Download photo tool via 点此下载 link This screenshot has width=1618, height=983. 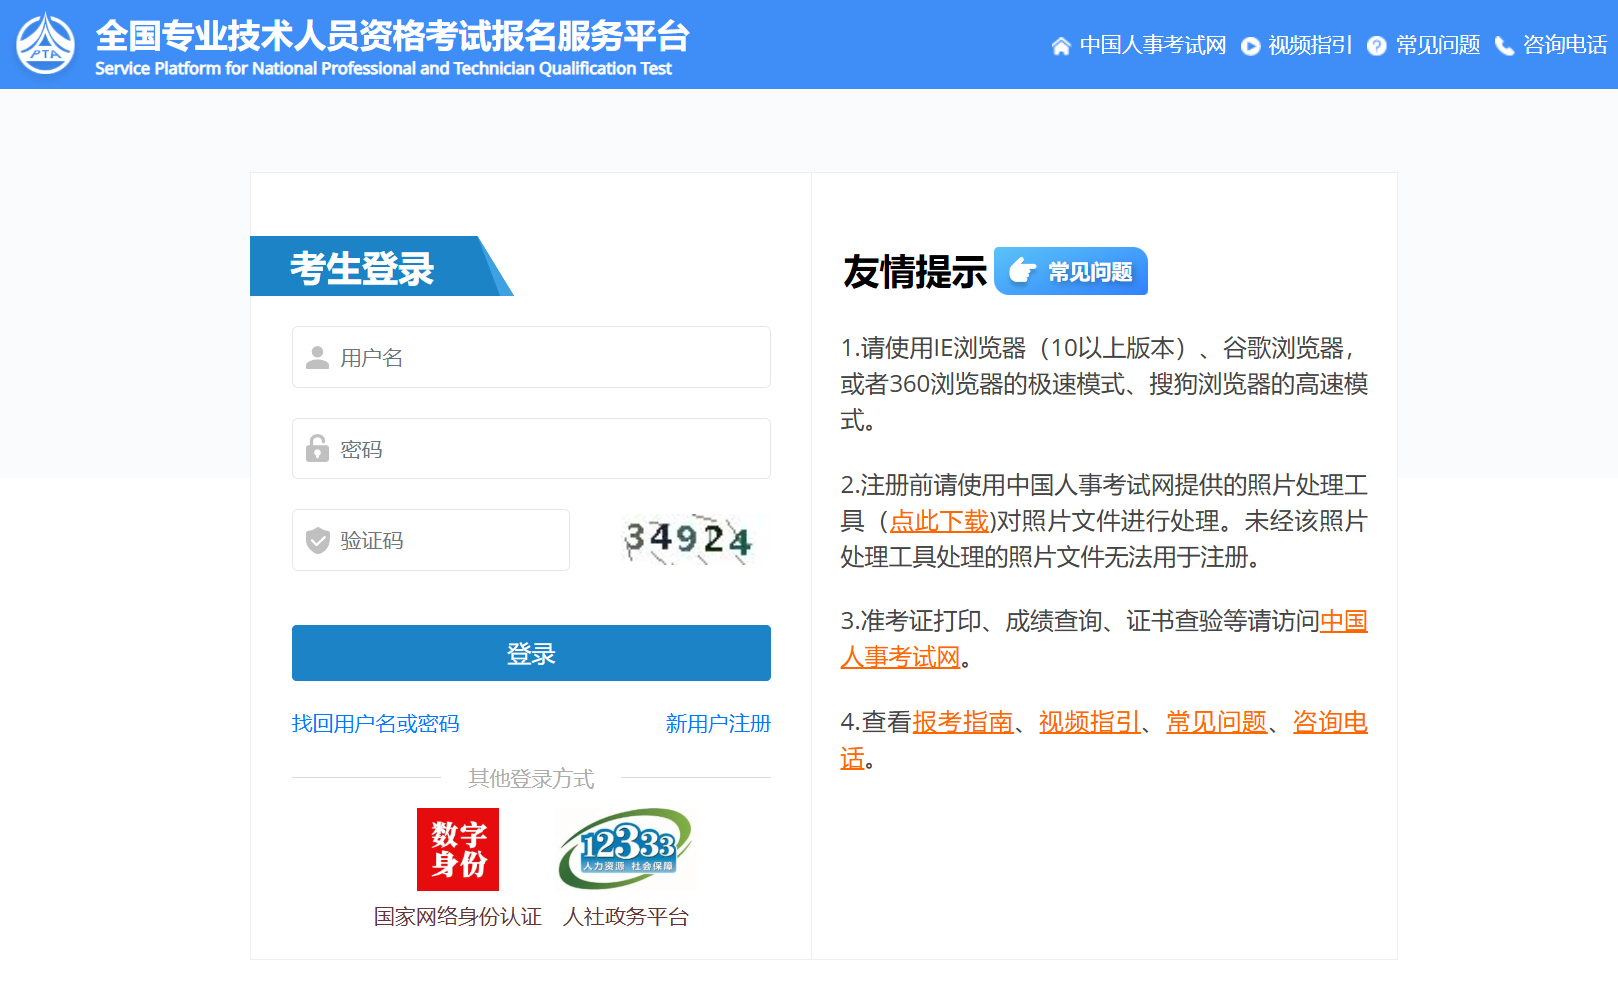939,521
